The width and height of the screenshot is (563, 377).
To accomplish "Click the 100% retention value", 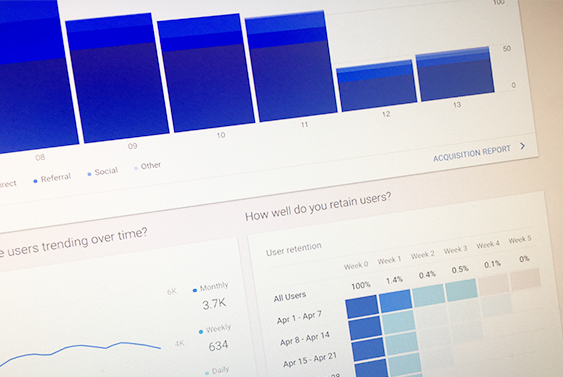I will tap(360, 285).
